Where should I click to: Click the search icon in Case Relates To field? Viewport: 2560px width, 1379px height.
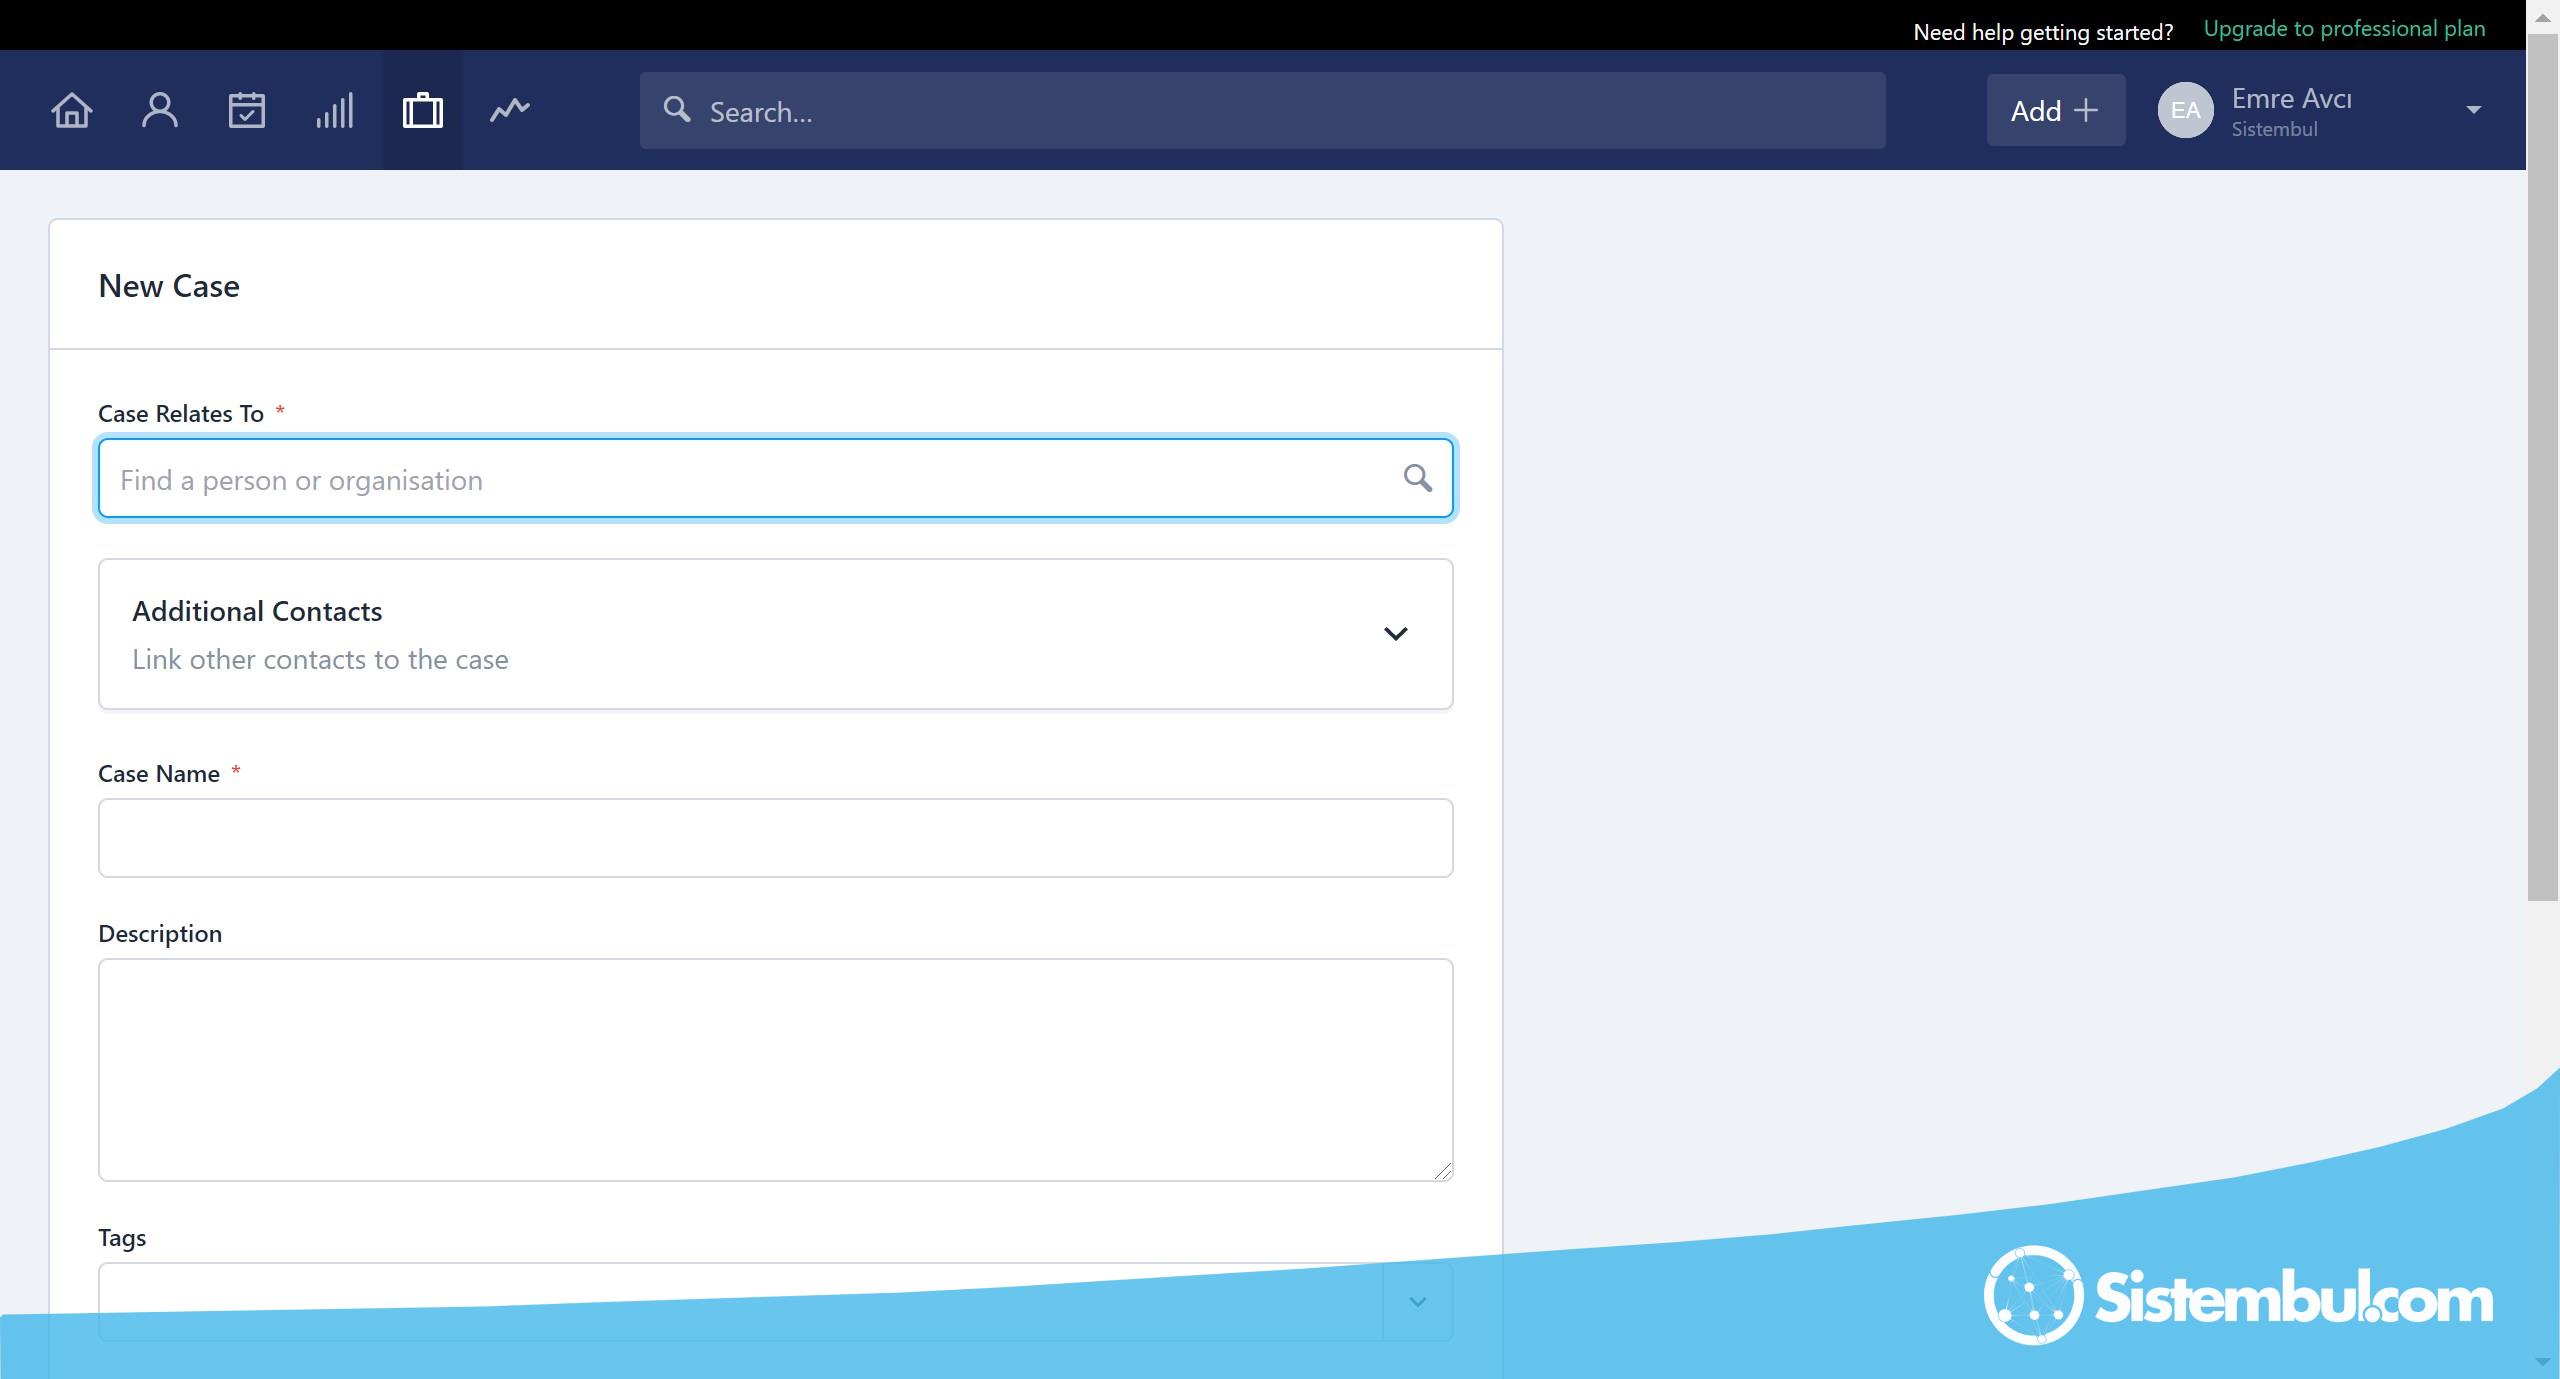pos(1417,478)
